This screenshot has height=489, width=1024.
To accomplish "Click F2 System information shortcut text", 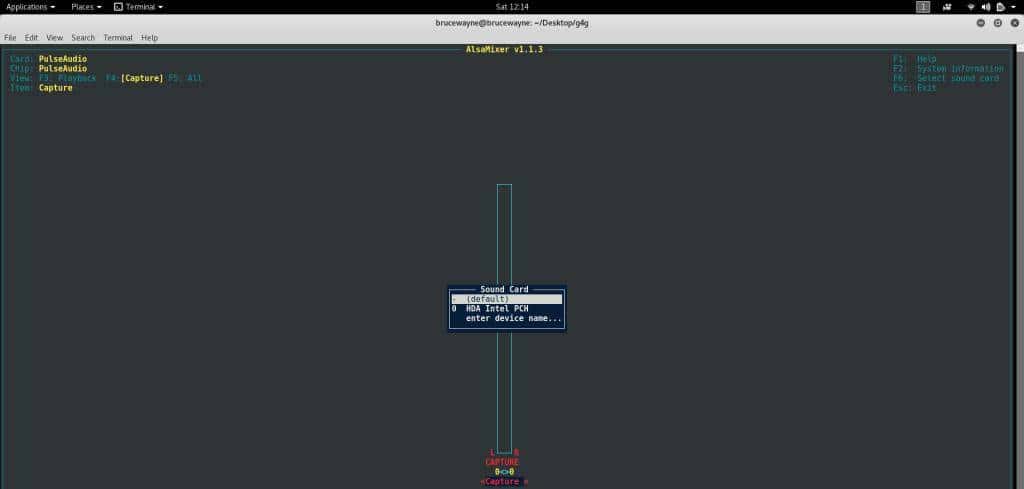I will tap(948, 69).
